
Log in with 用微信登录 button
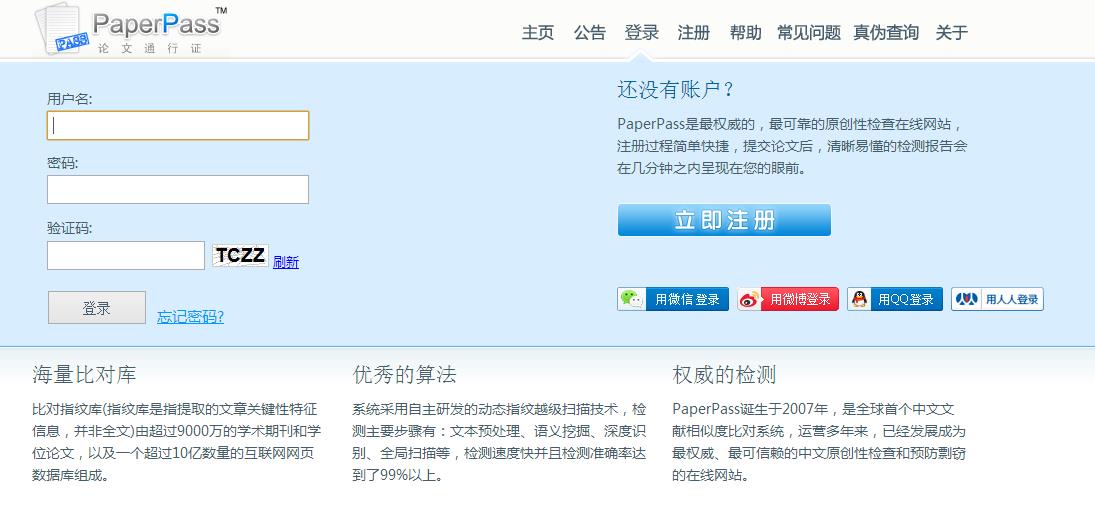pos(673,299)
